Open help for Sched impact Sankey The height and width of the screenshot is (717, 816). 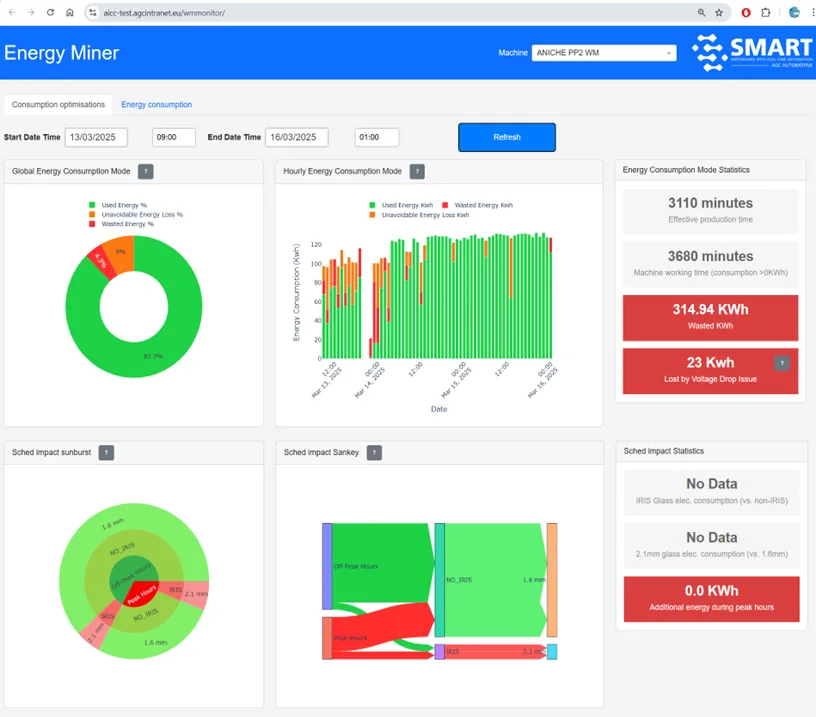[x=374, y=453]
